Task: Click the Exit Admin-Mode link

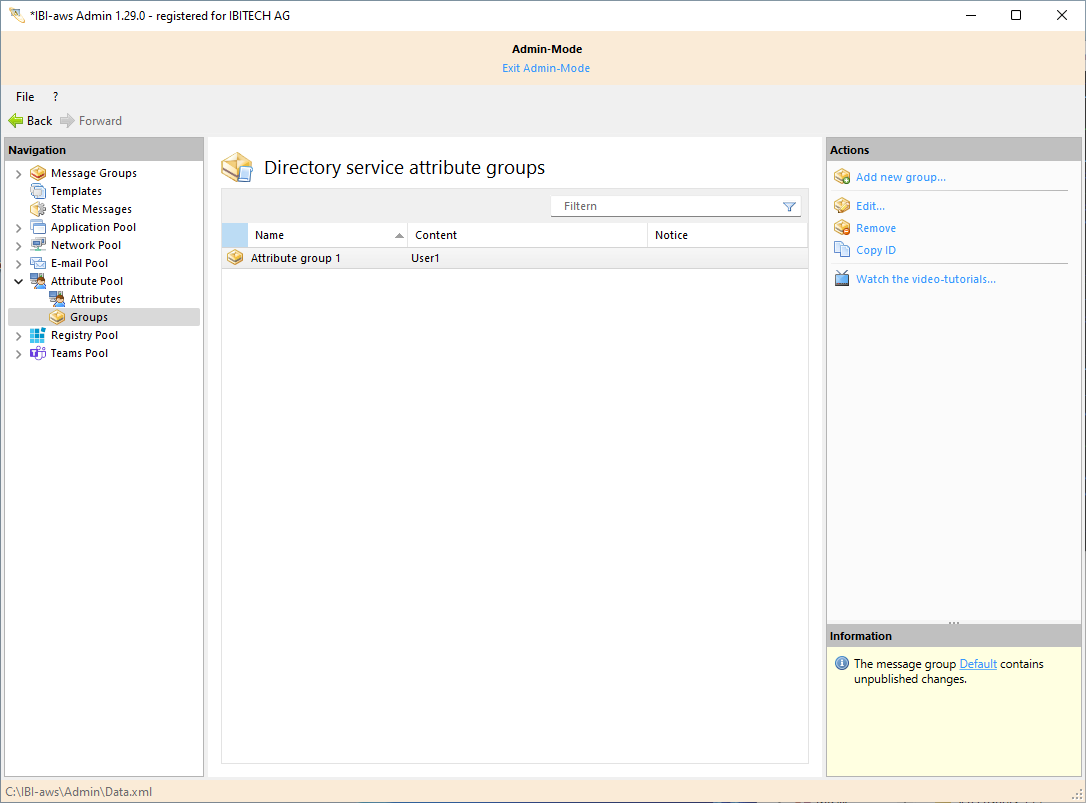Action: click(x=546, y=68)
